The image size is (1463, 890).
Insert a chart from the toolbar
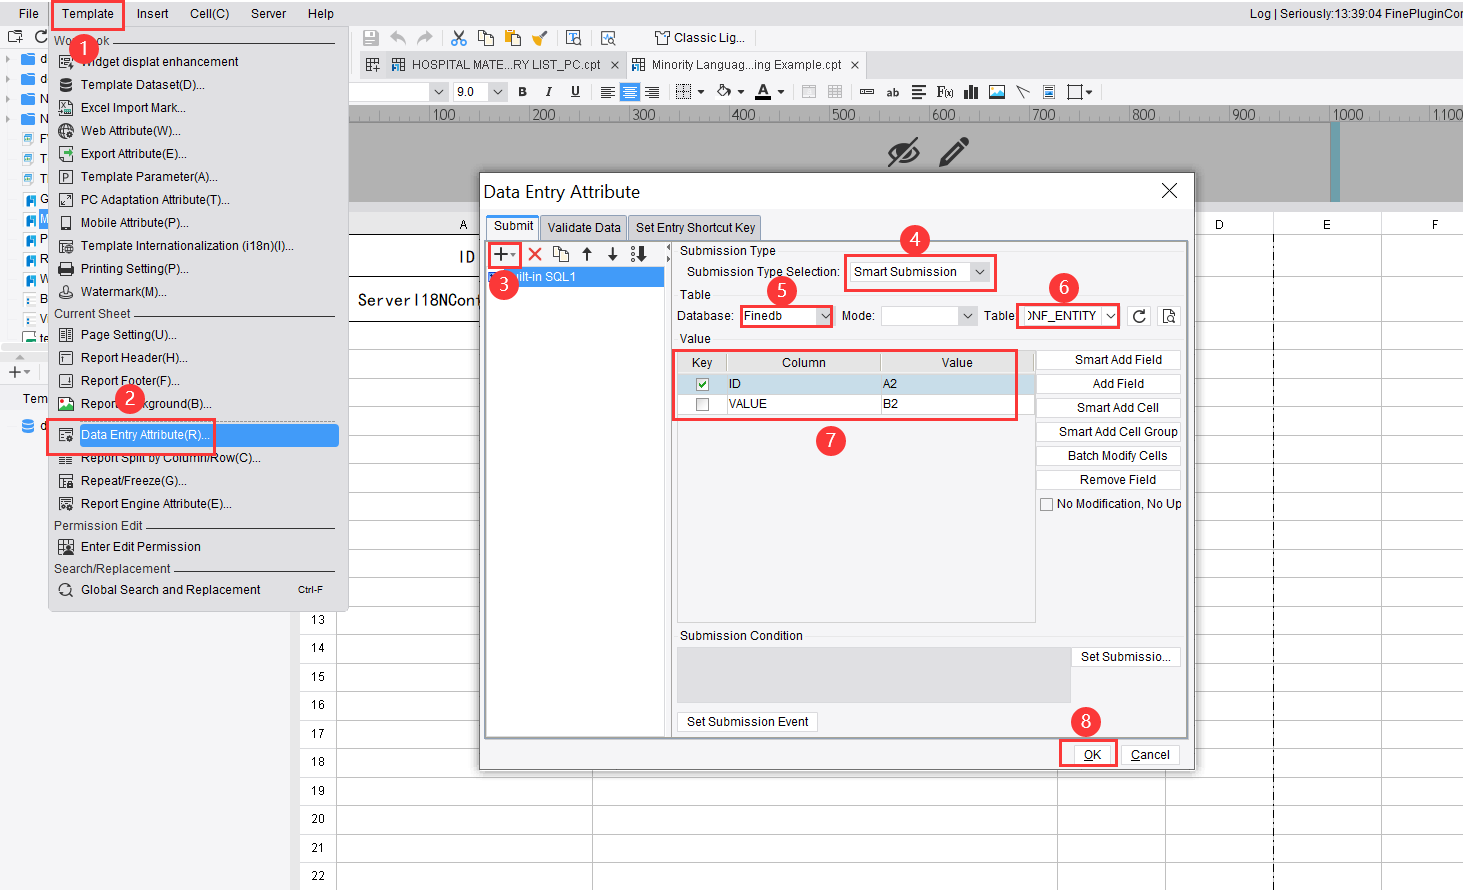(970, 91)
